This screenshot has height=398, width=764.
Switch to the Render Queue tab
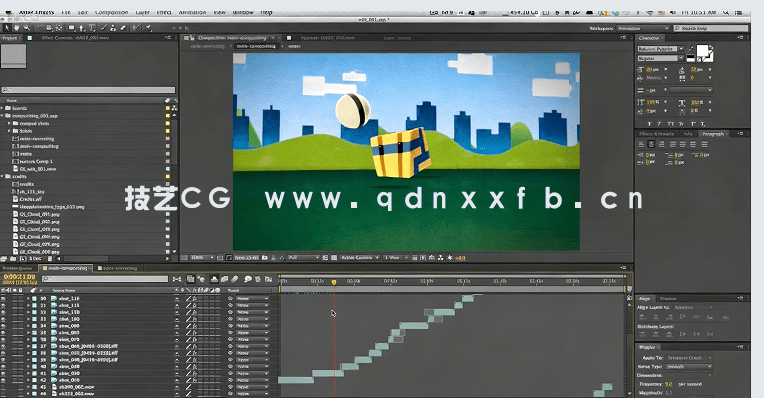(x=17, y=268)
